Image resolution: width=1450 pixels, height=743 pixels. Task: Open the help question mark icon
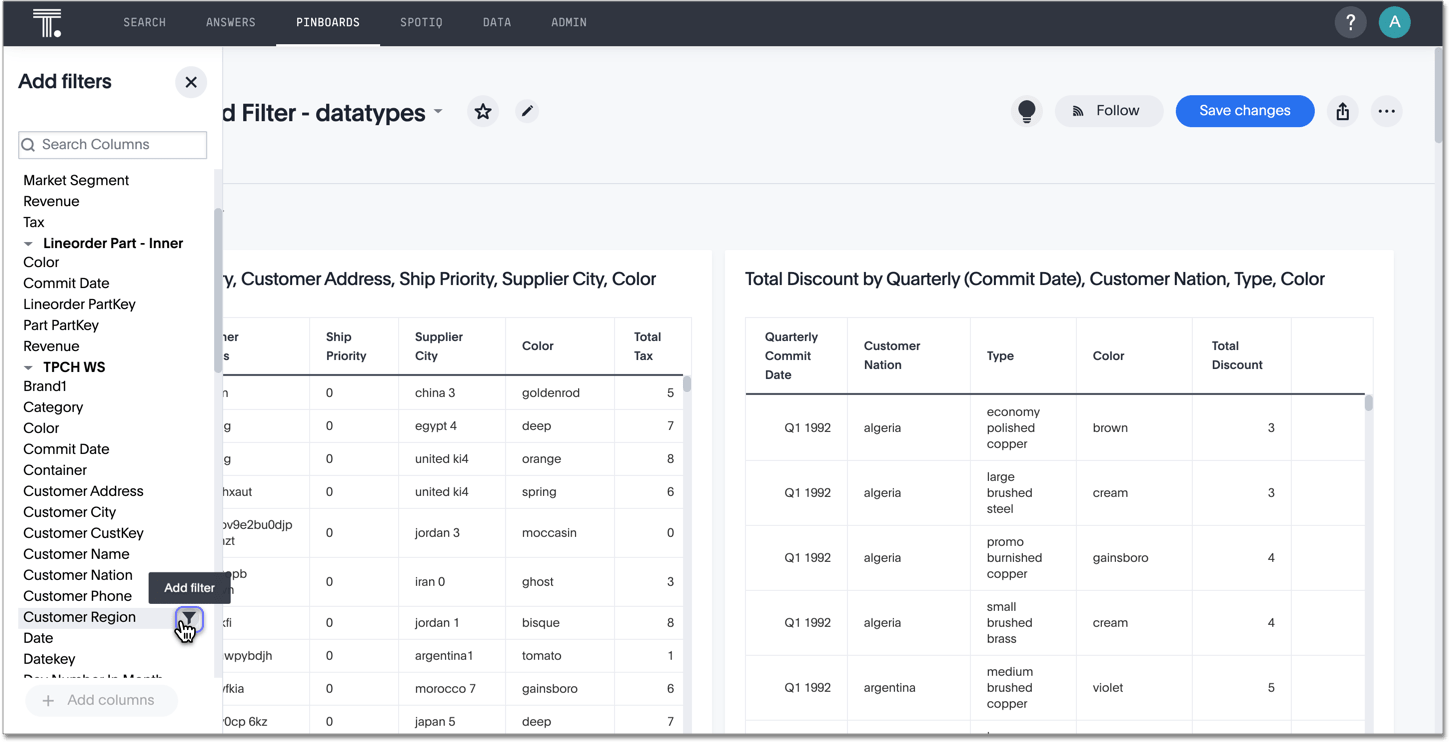(x=1350, y=22)
